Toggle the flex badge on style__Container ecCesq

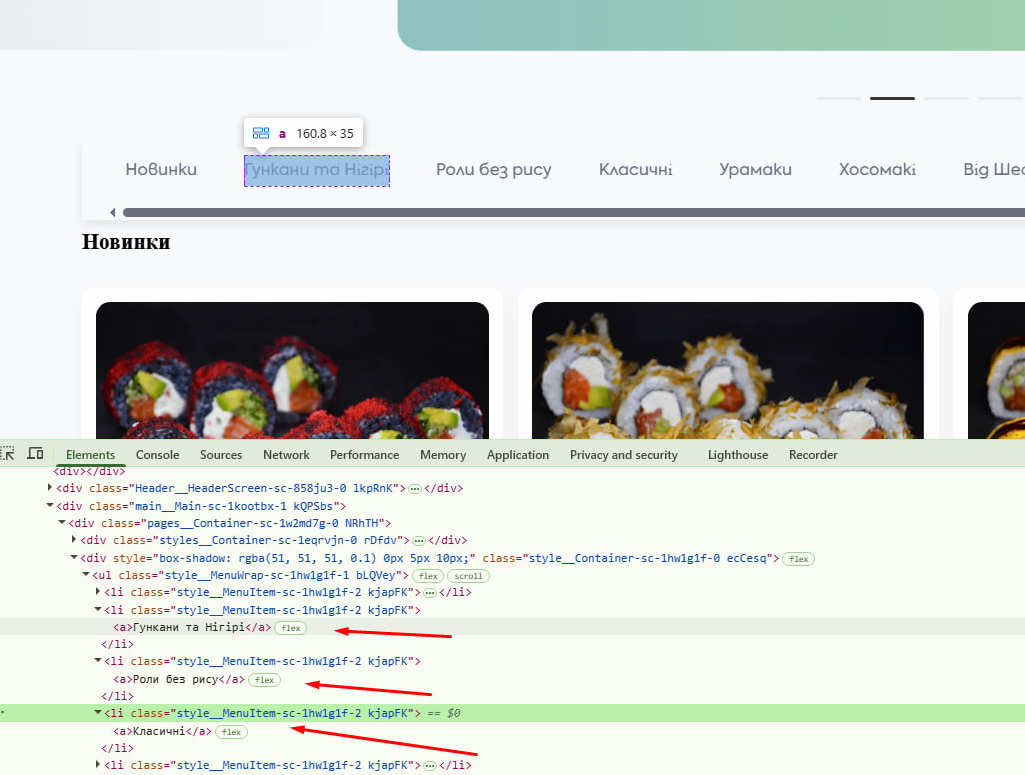point(798,559)
